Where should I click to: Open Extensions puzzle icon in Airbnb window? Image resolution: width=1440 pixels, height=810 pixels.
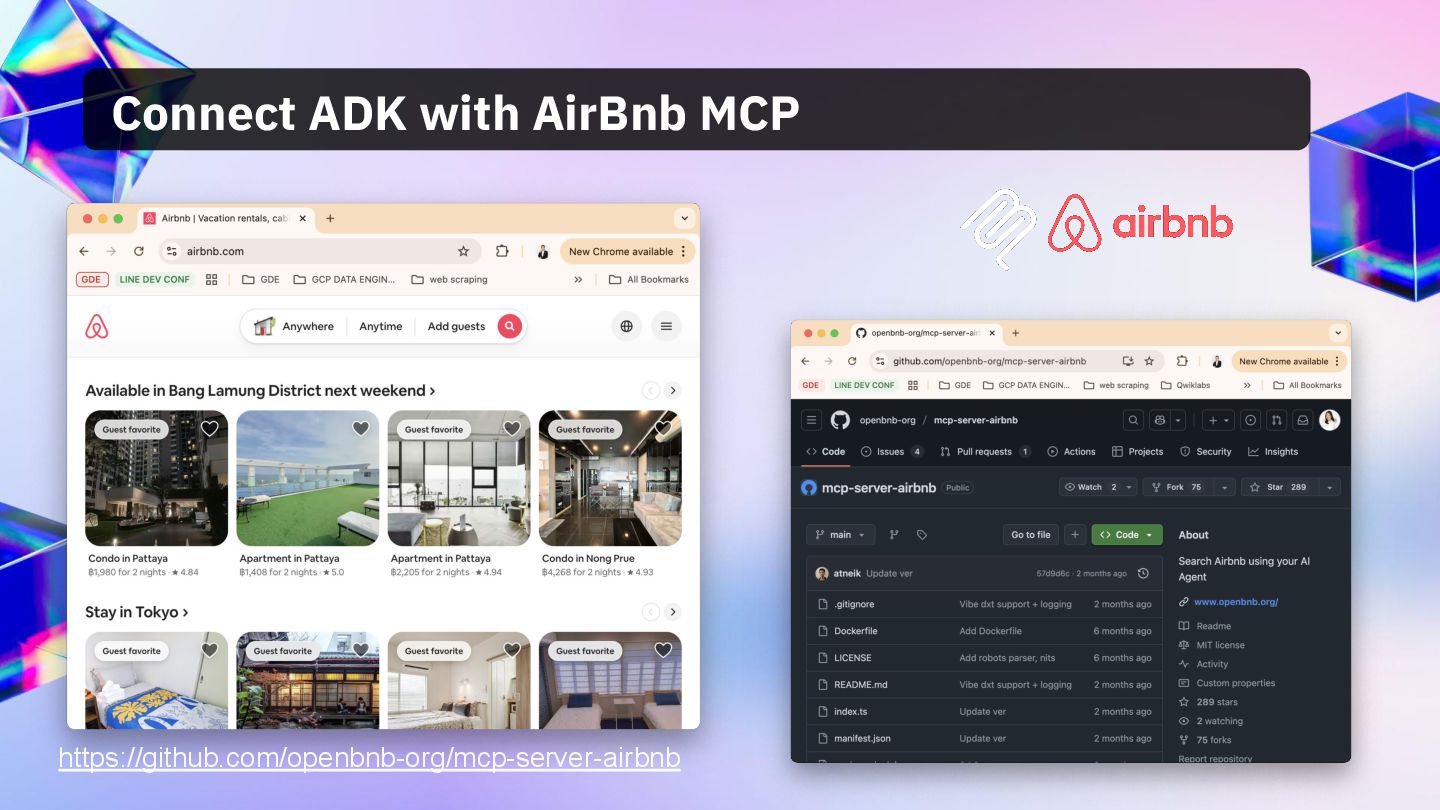pyautogui.click(x=502, y=251)
